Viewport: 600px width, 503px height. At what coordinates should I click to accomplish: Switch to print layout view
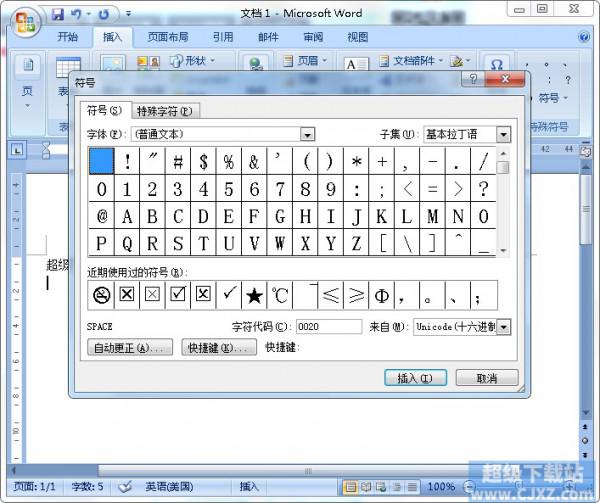350,487
